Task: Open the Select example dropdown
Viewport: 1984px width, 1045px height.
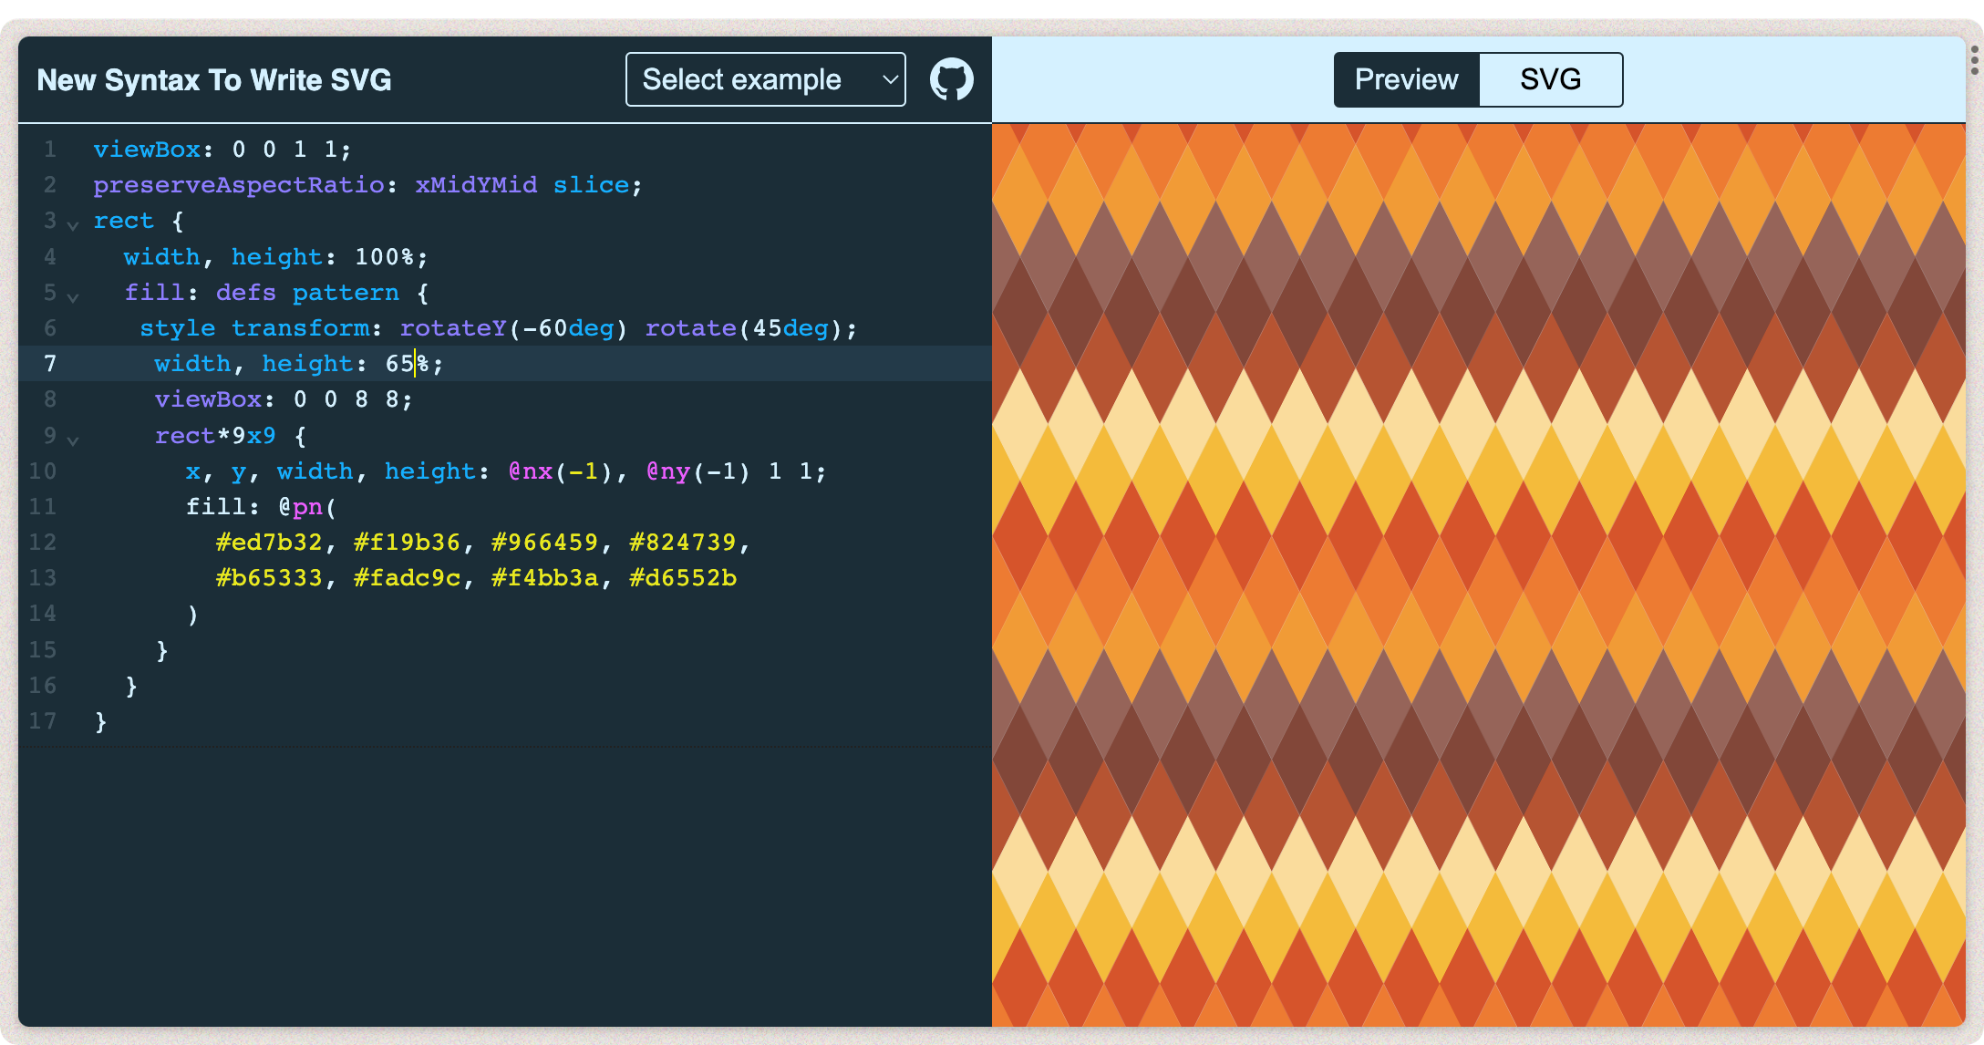Action: 765,79
